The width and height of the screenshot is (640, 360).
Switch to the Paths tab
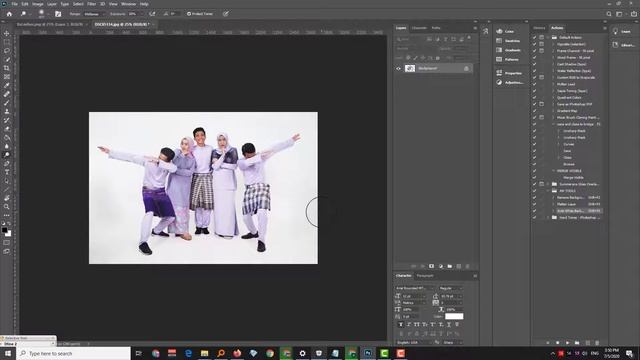coord(436,28)
